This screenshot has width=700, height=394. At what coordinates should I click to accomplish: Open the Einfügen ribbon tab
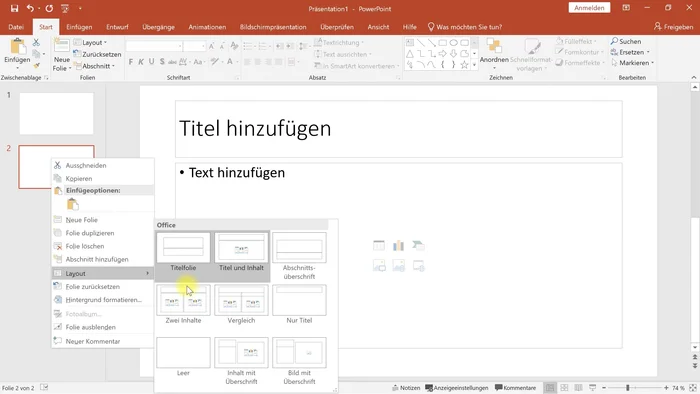[79, 27]
